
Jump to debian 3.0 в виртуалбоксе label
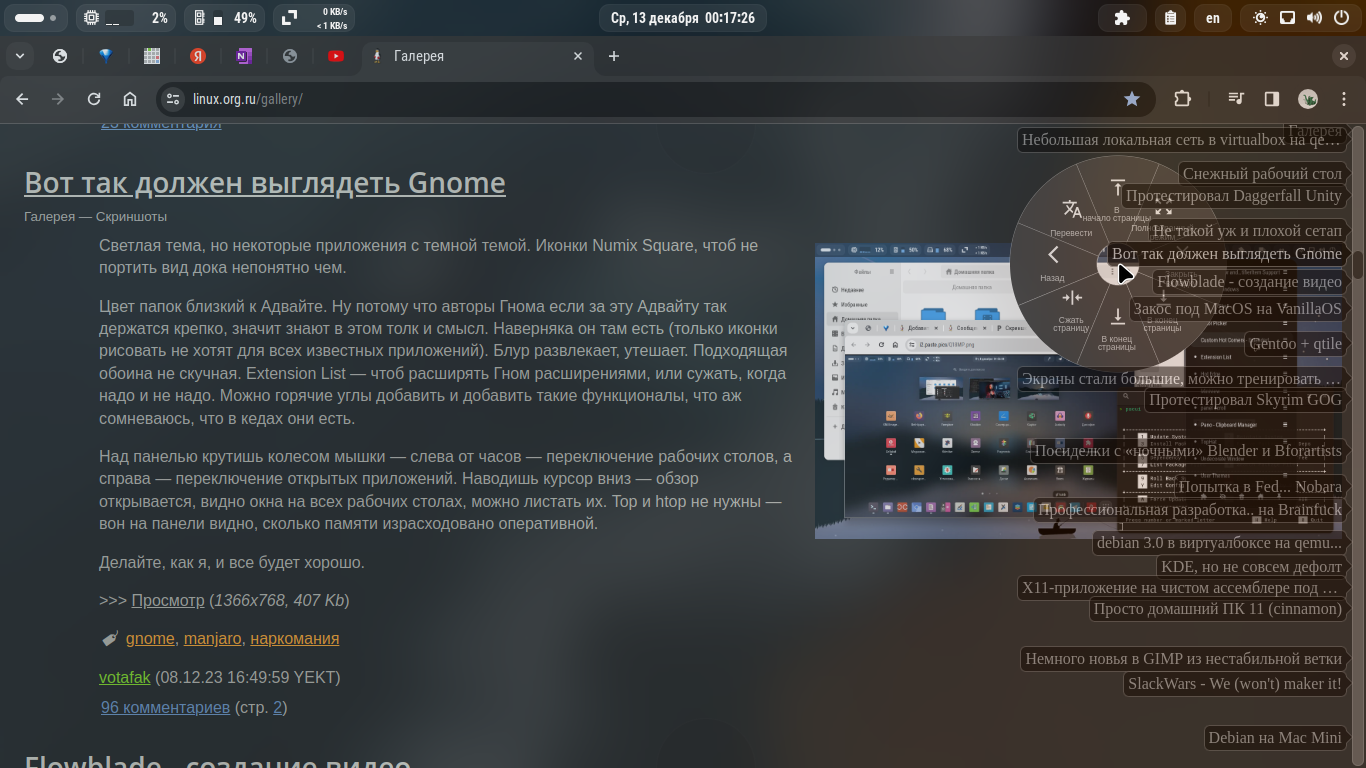coord(1219,543)
